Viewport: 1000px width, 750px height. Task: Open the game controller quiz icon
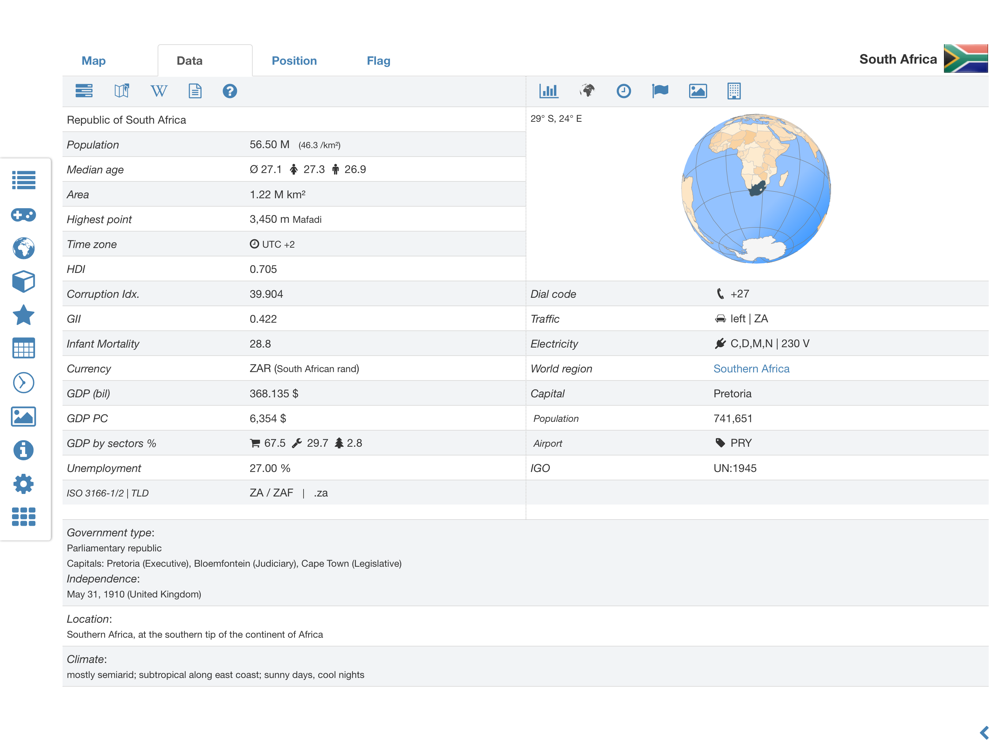pos(24,214)
